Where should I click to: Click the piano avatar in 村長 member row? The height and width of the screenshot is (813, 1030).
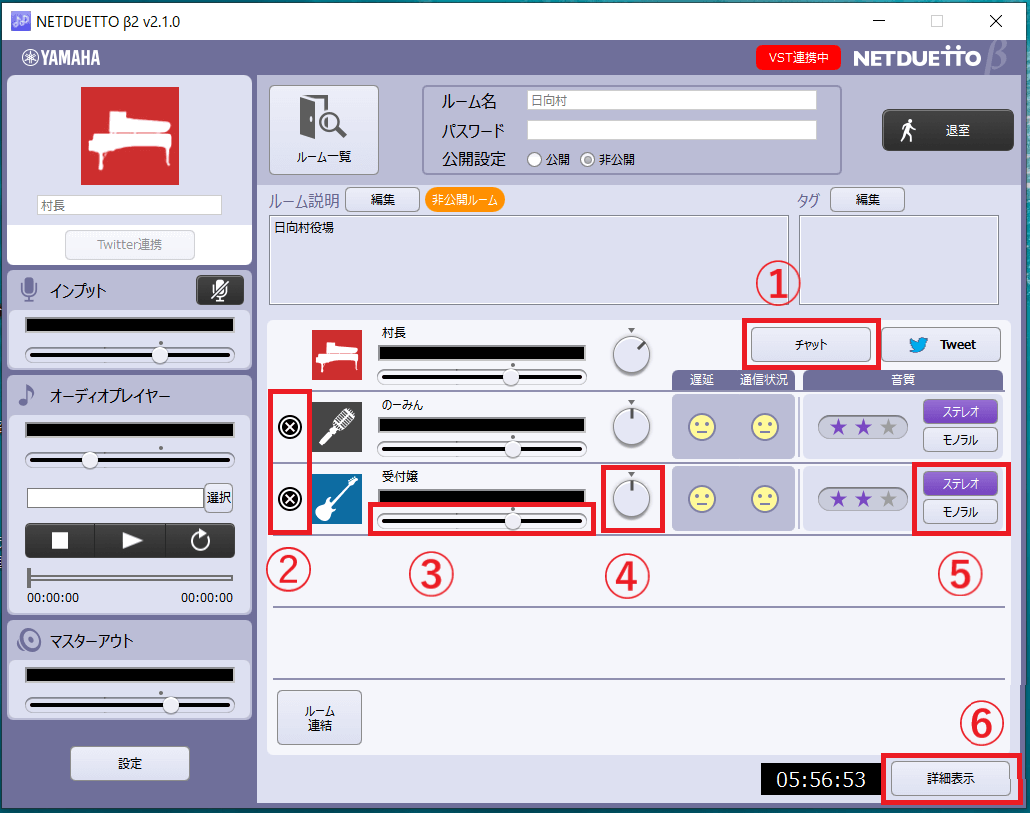click(x=337, y=355)
